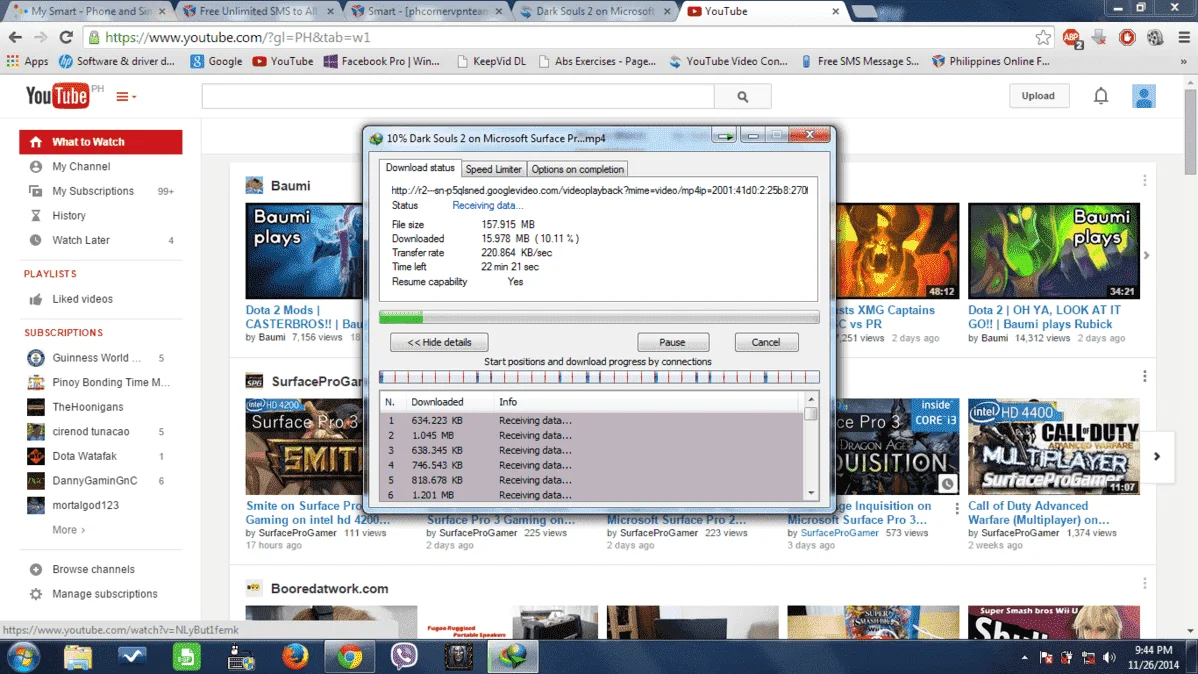The width and height of the screenshot is (1198, 674).
Task: Switch to Dark Souls 2 browser tab
Action: pos(594,11)
